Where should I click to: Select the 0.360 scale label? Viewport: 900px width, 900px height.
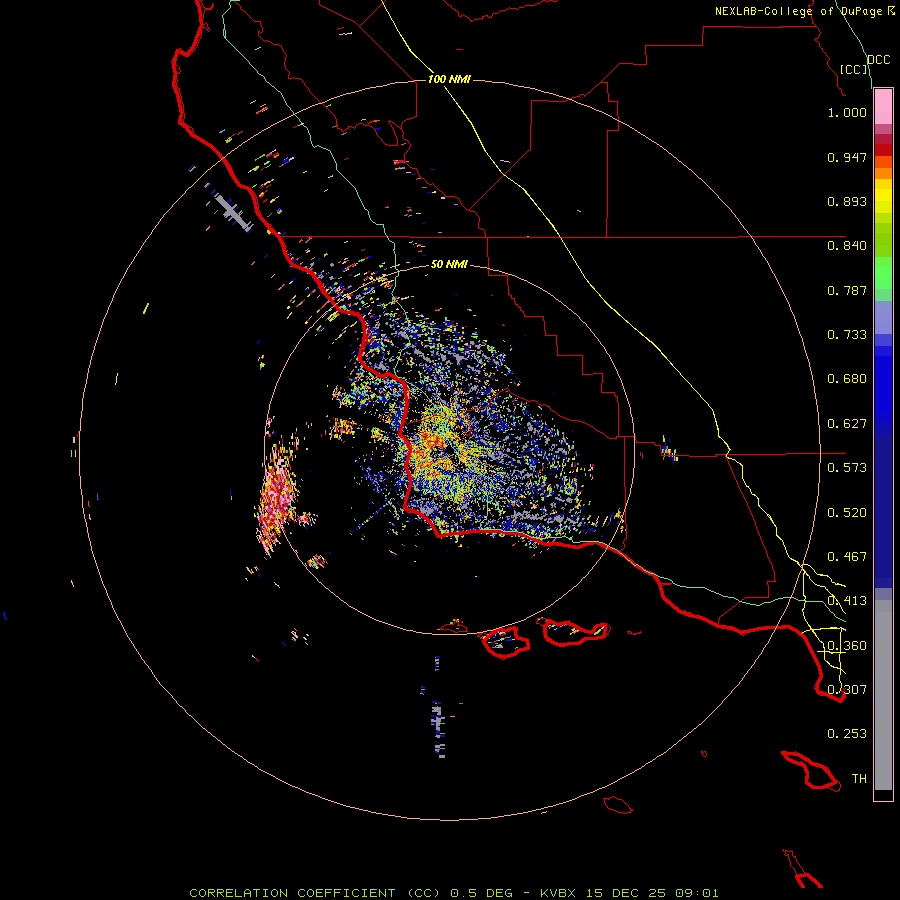[847, 646]
